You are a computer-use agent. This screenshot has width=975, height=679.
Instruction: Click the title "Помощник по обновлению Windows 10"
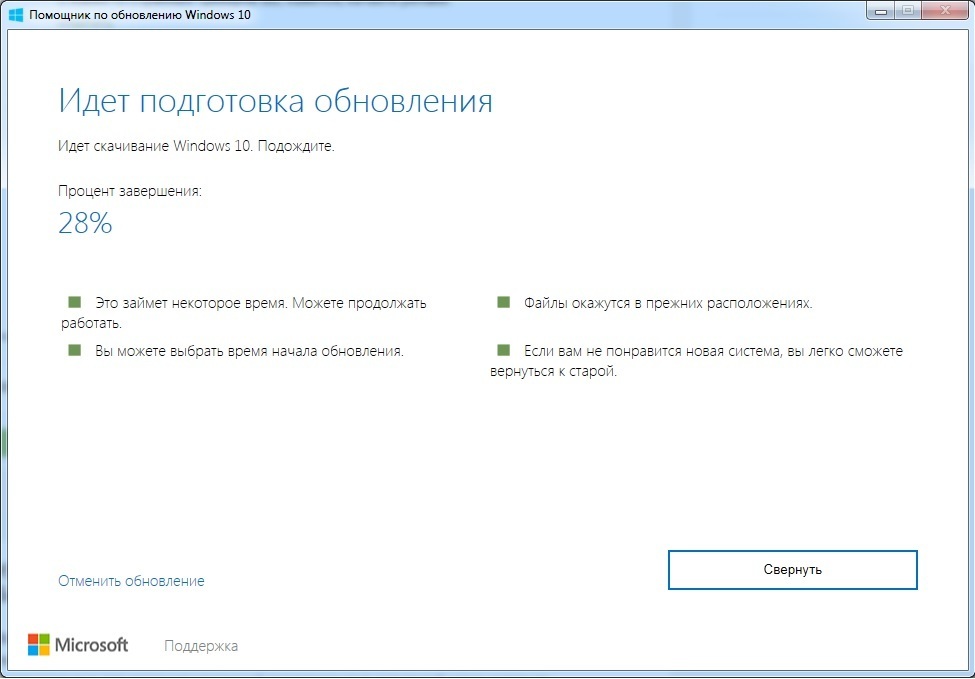(x=139, y=15)
